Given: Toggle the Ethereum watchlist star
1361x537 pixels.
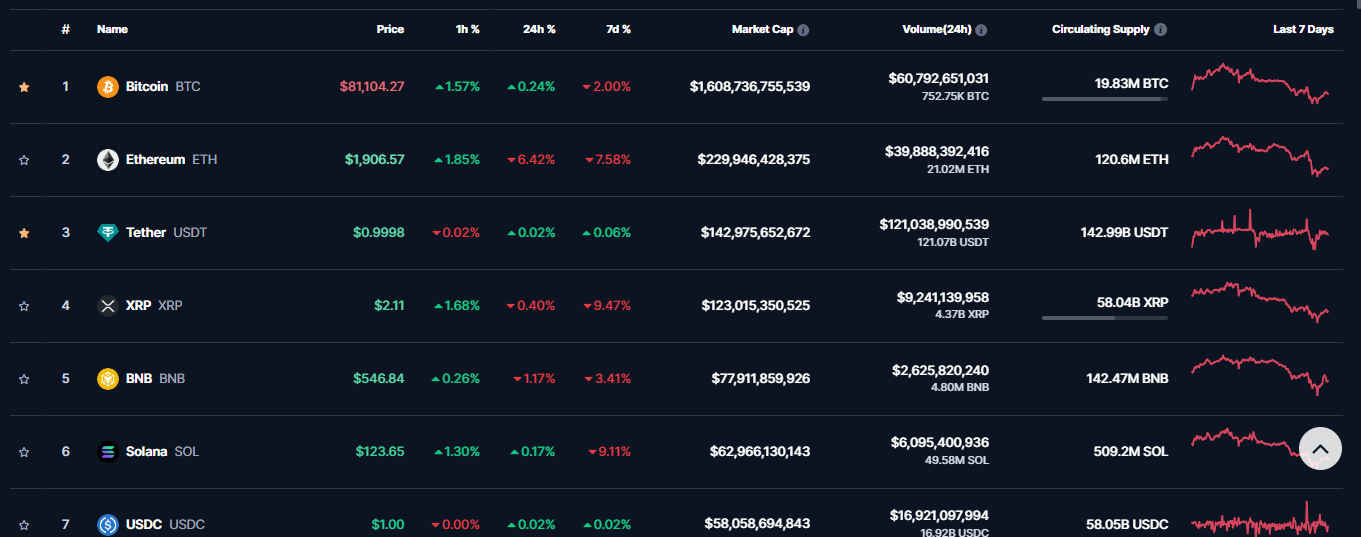Looking at the screenshot, I should tap(24, 160).
